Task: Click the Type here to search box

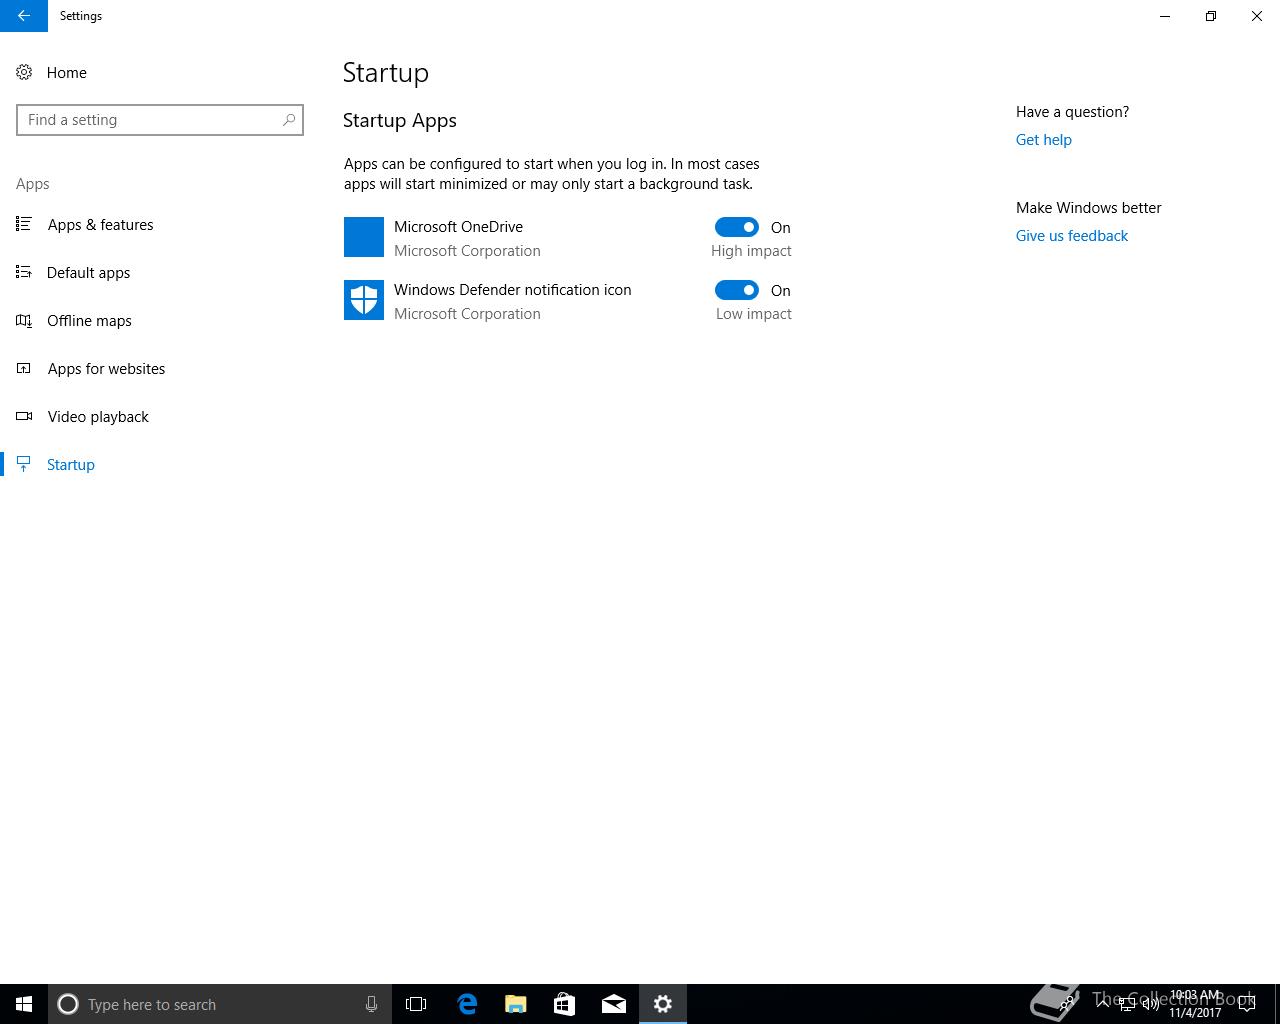Action: pos(220,1004)
